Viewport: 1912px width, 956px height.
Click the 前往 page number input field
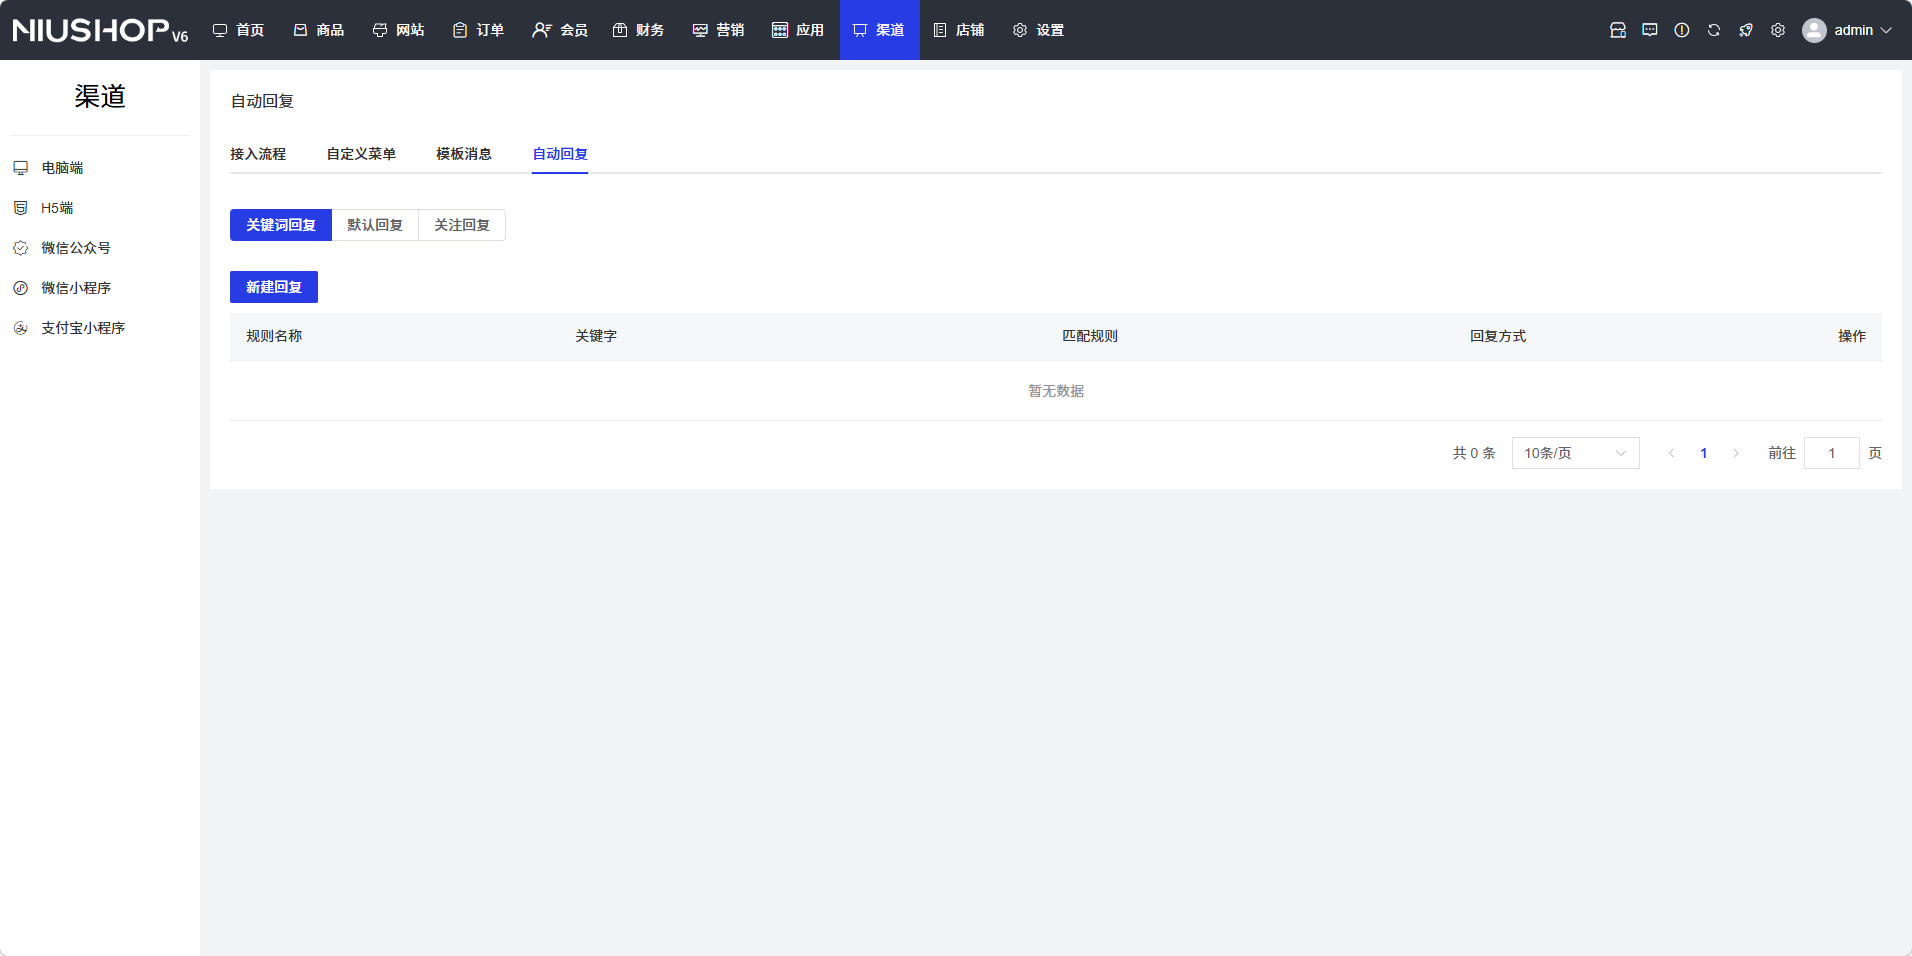click(1831, 453)
